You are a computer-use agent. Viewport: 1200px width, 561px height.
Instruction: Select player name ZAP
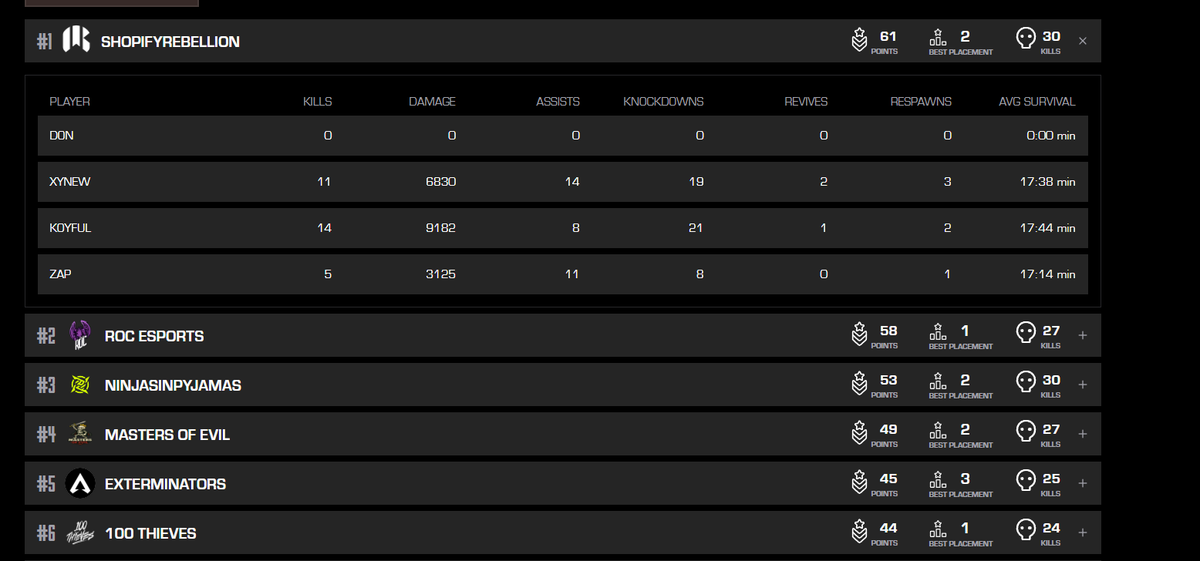(60, 274)
